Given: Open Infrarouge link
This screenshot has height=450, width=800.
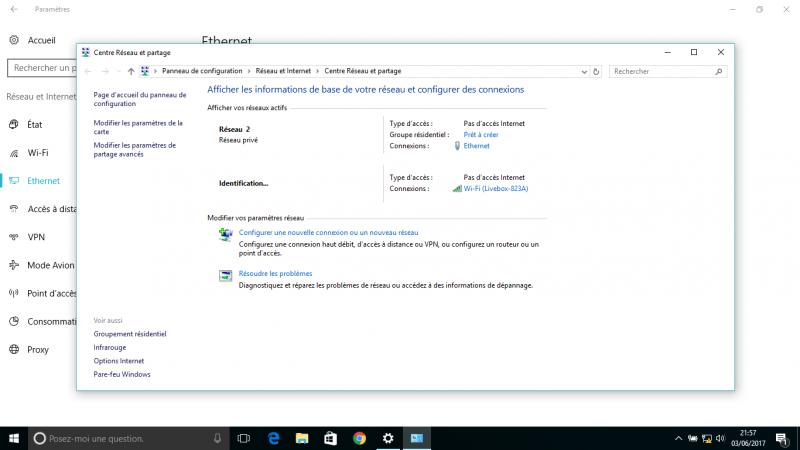Looking at the screenshot, I should [110, 347].
